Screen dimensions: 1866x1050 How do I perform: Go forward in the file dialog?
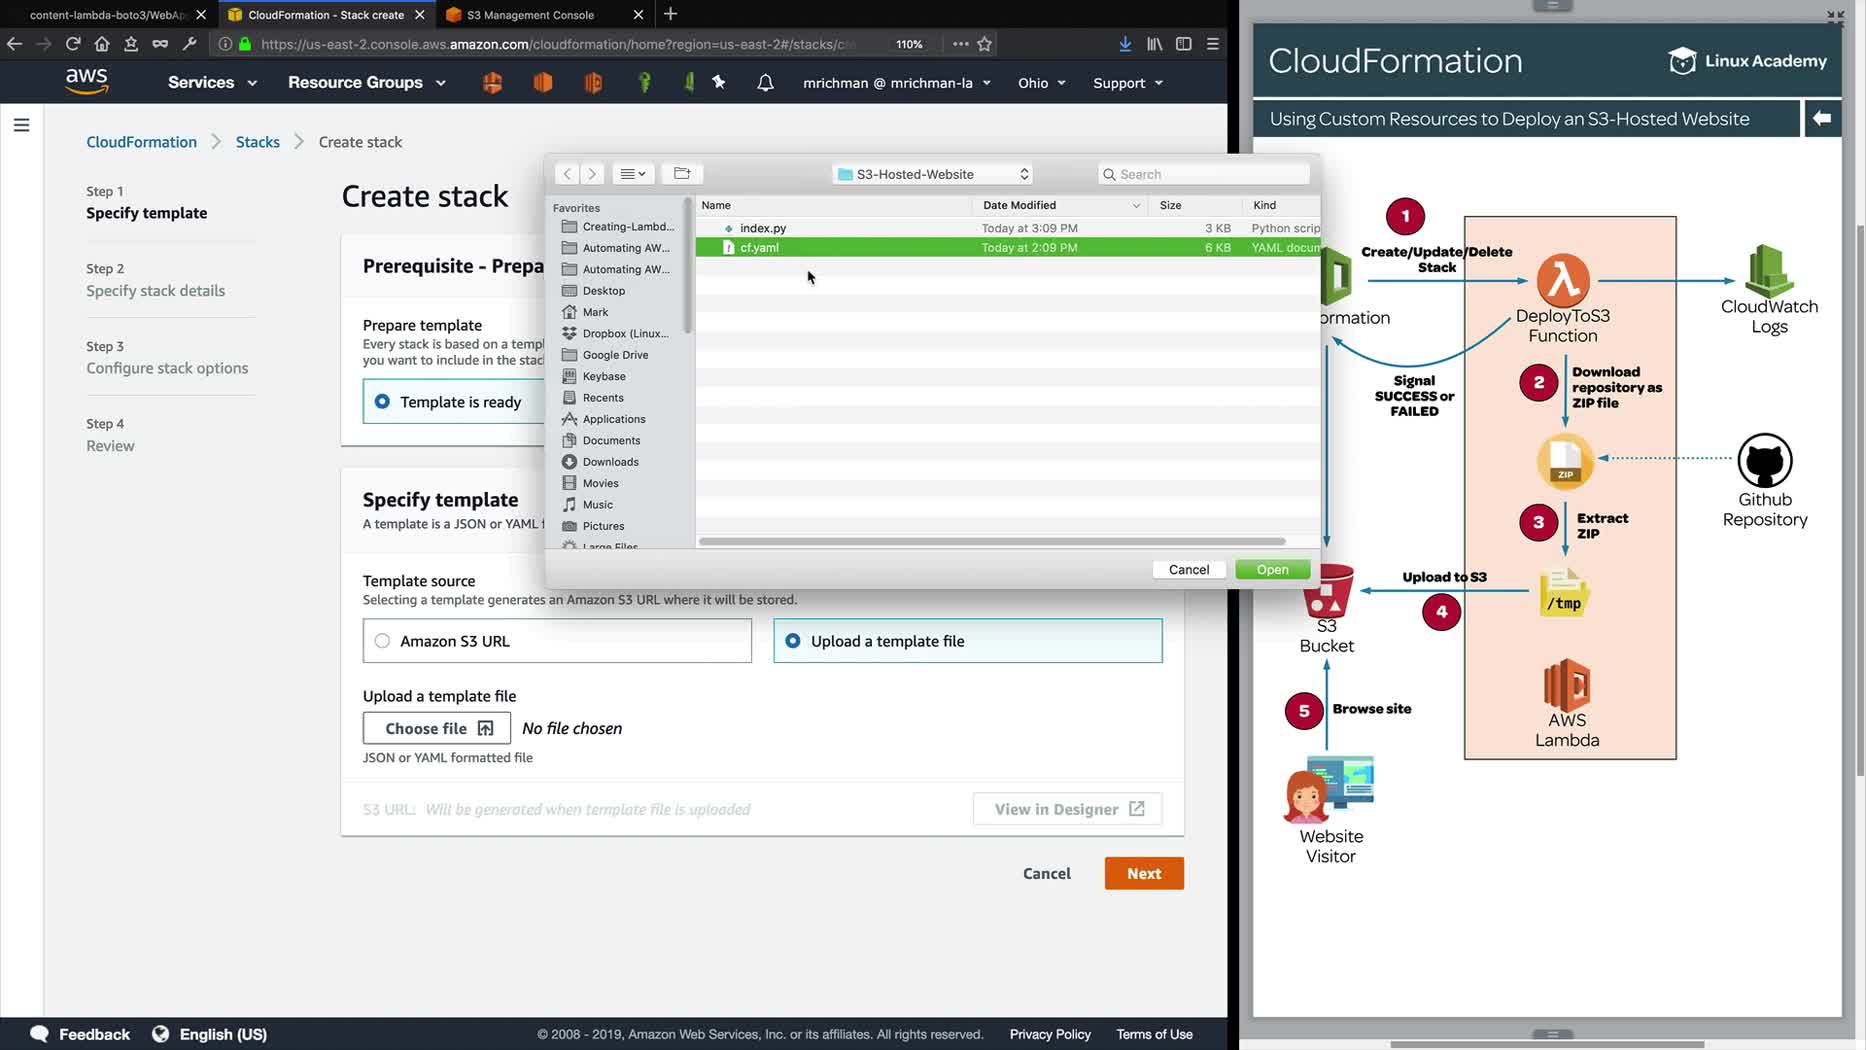click(592, 174)
